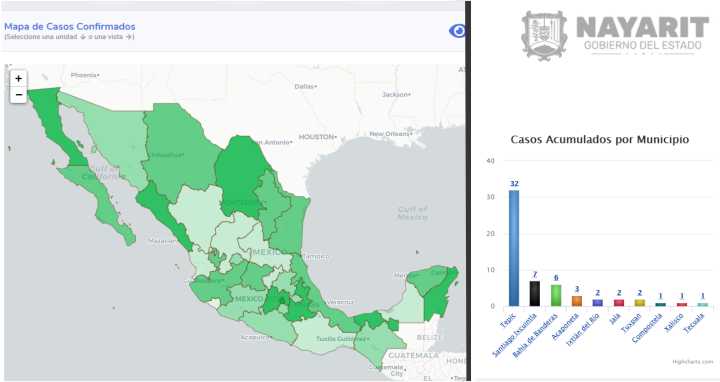Select the yellow Tuxpan bar
Screen dimensions: 720x382
click(640, 303)
